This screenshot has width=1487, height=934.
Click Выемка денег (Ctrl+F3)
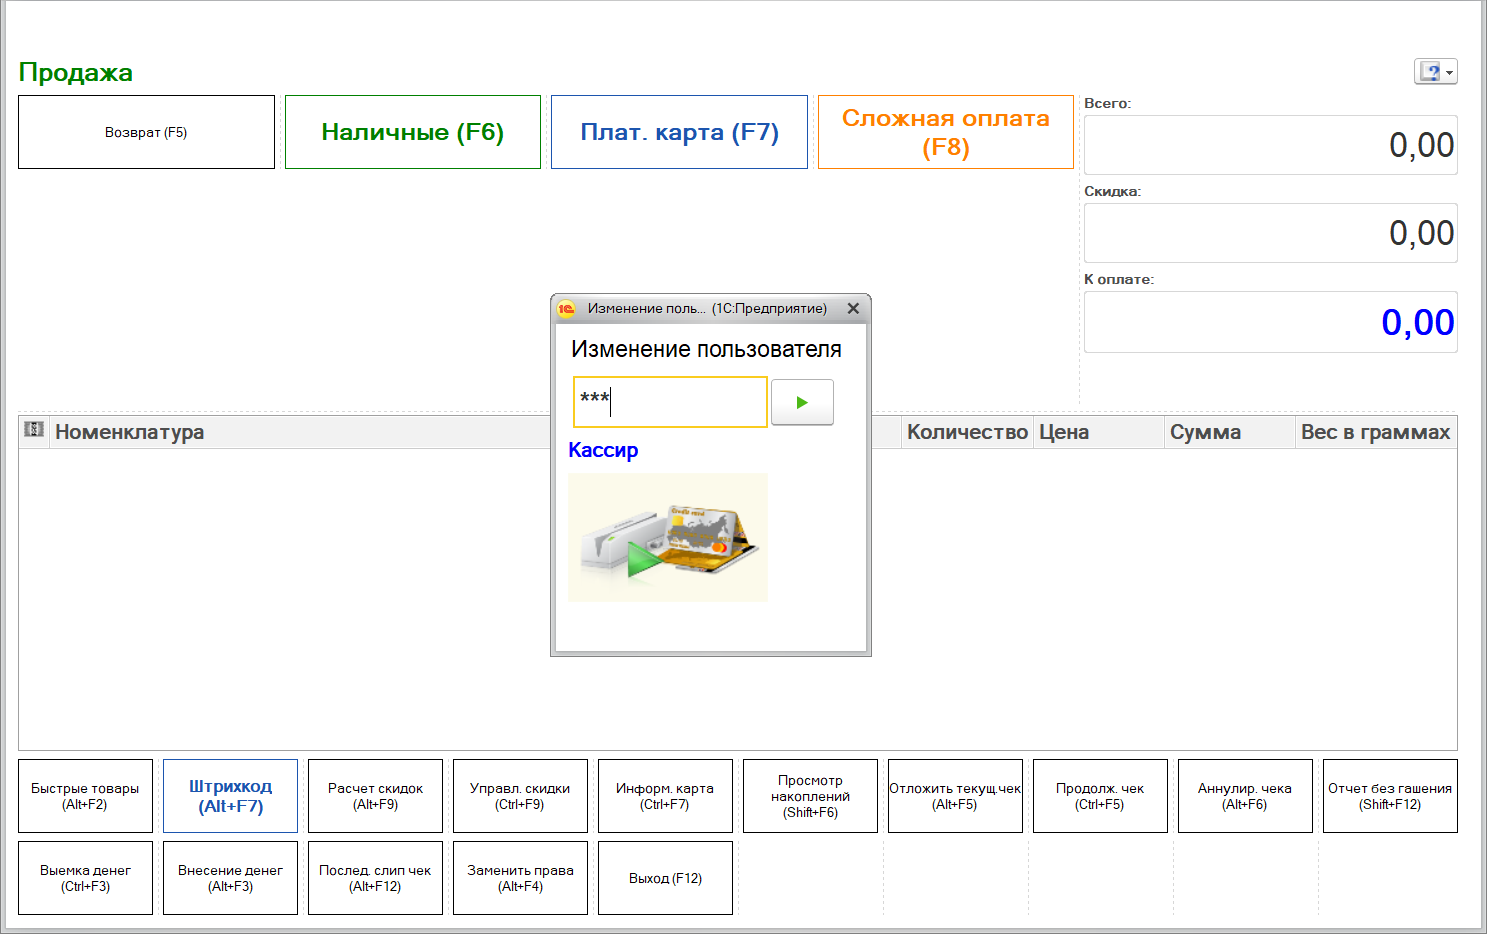point(85,878)
